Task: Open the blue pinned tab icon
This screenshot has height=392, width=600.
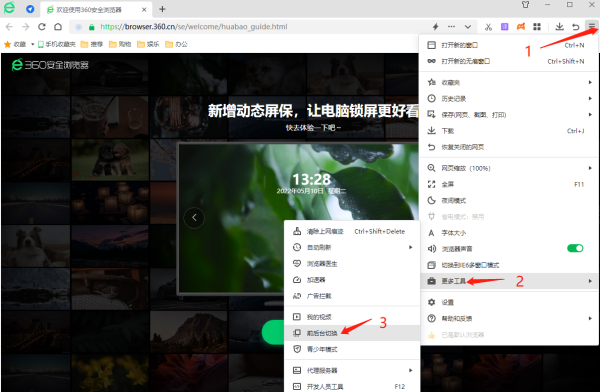Action: pos(30,9)
